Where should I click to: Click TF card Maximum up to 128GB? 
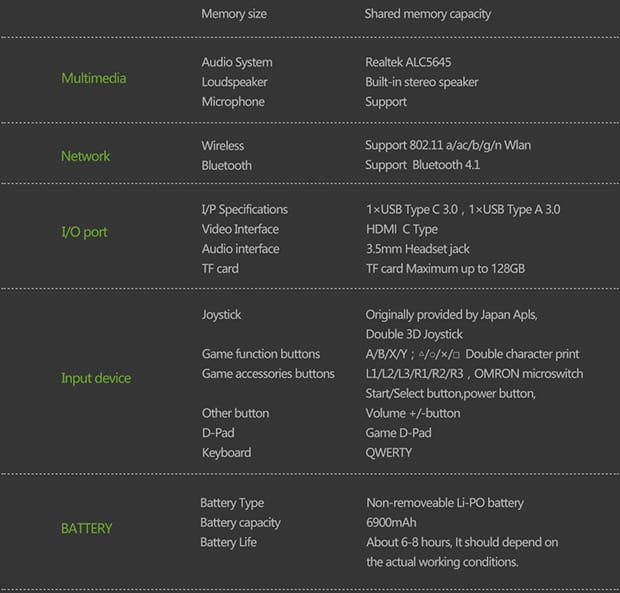(445, 269)
